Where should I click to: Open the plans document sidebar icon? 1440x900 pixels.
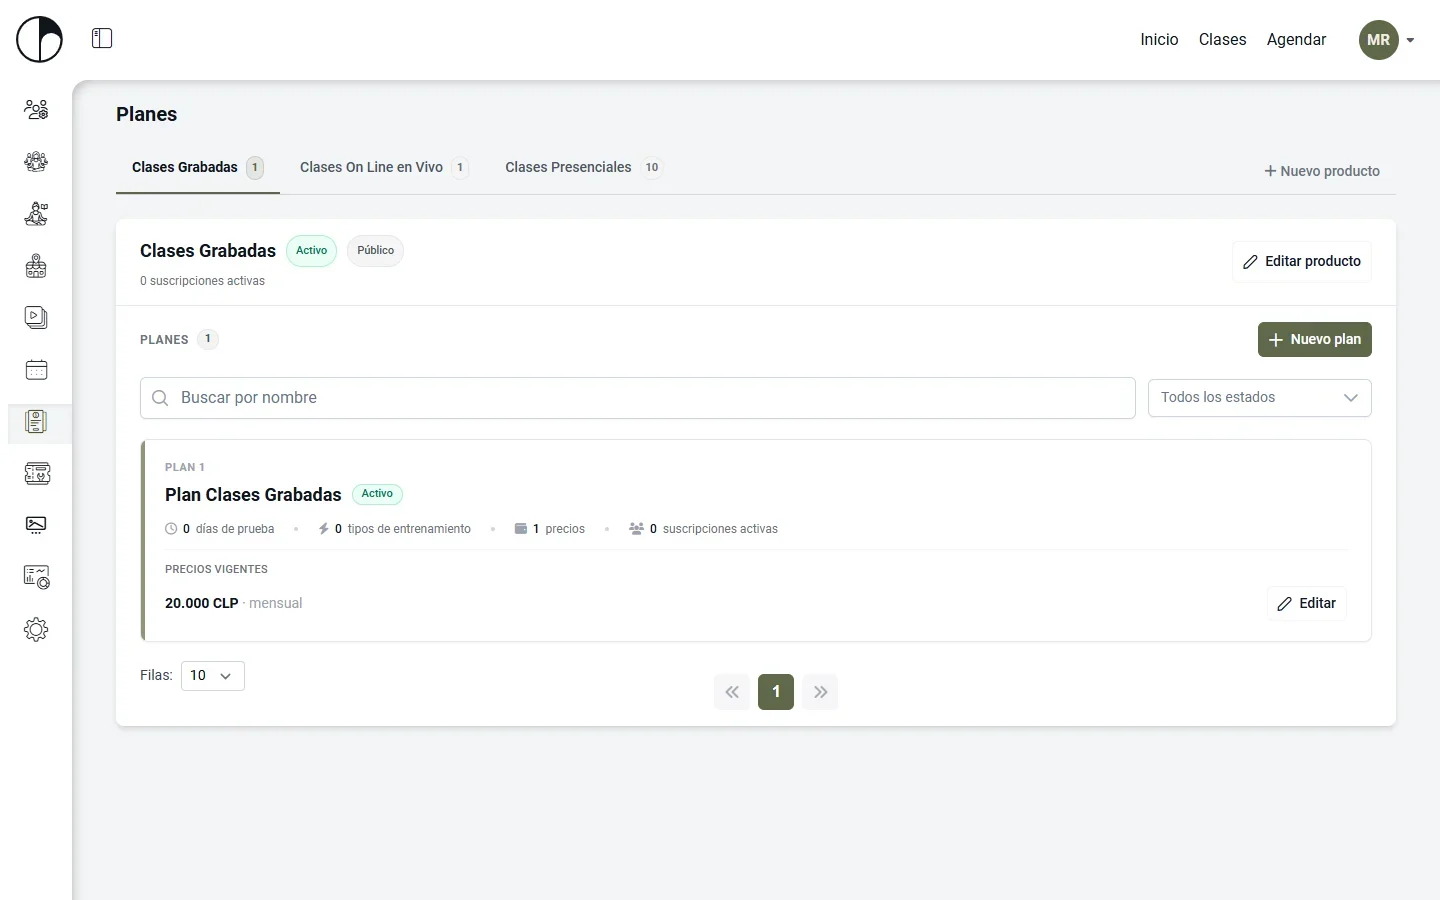(x=36, y=422)
